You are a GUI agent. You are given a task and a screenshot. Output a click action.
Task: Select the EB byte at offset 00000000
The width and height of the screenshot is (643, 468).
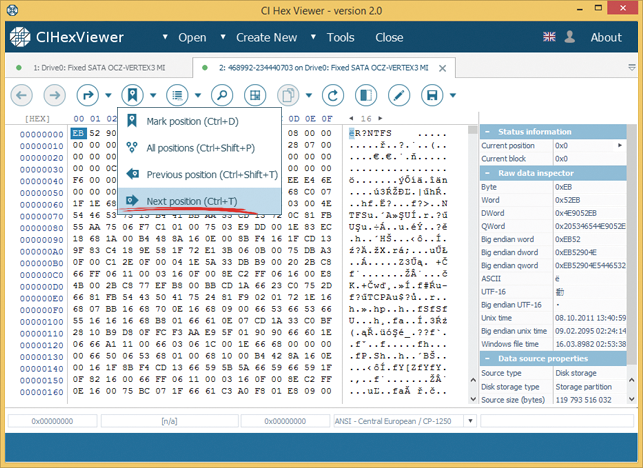pyautogui.click(x=78, y=133)
